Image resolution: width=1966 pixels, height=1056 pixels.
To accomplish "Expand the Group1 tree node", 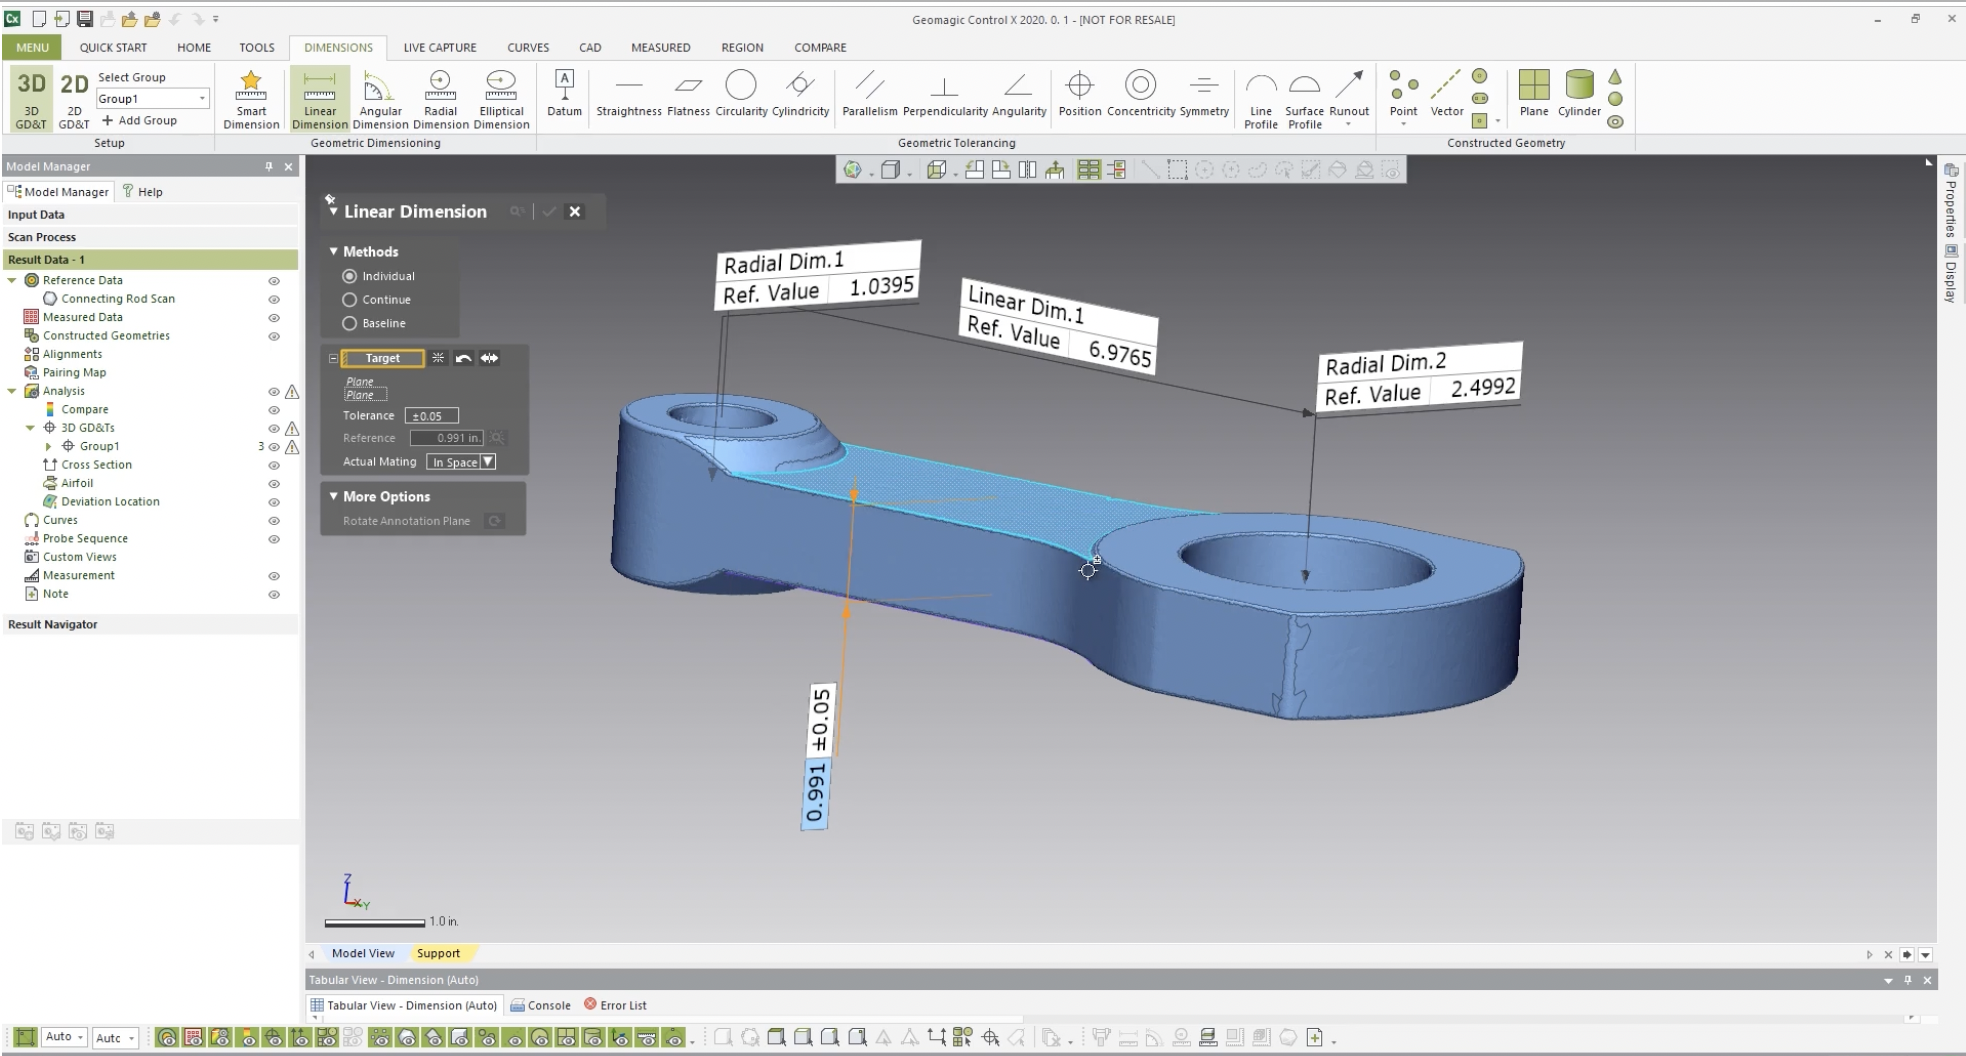I will (x=49, y=447).
